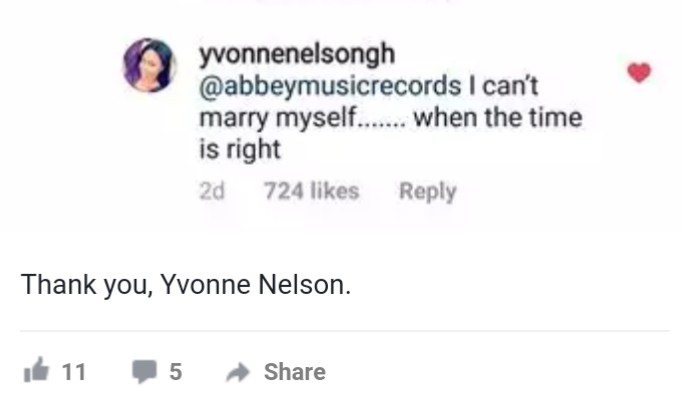Select the 'Thank you, Yvonne Nelson.' text

(186, 285)
